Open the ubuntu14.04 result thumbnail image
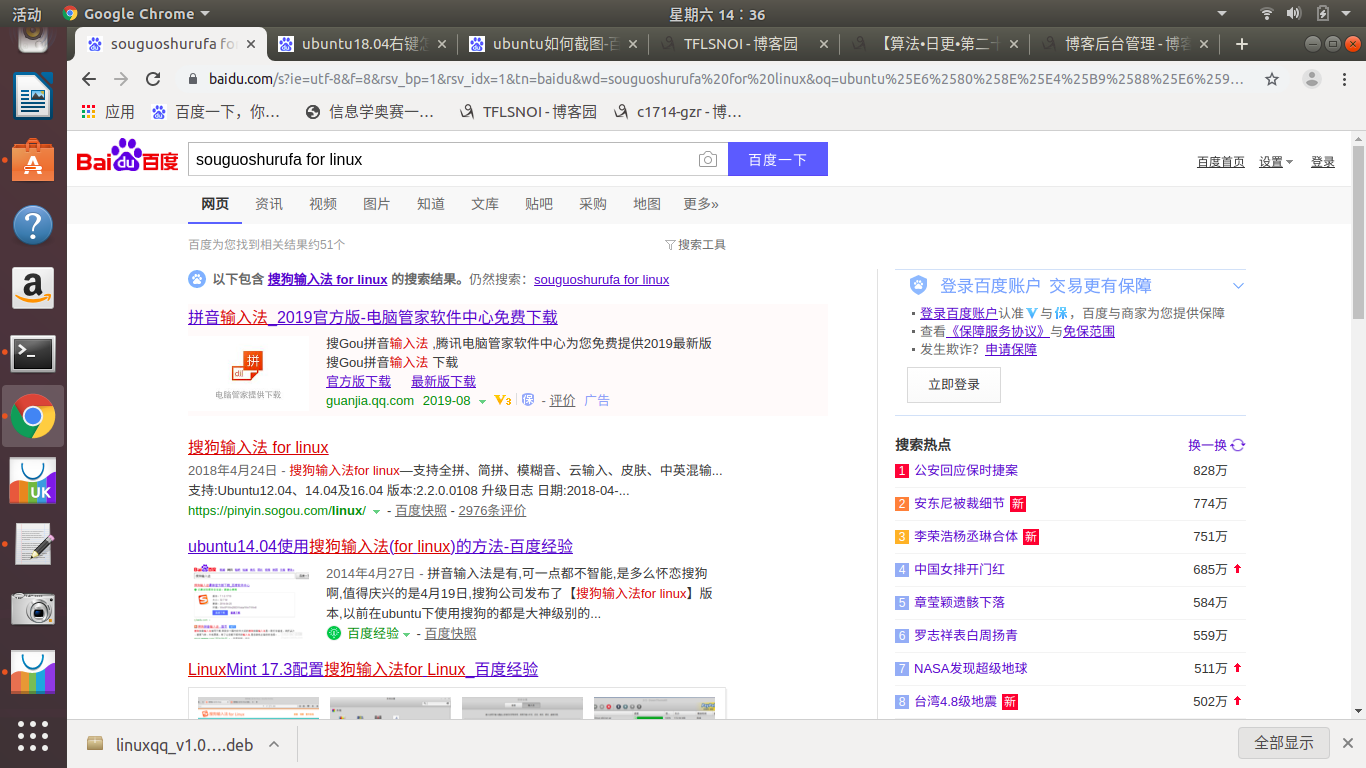 pos(249,602)
